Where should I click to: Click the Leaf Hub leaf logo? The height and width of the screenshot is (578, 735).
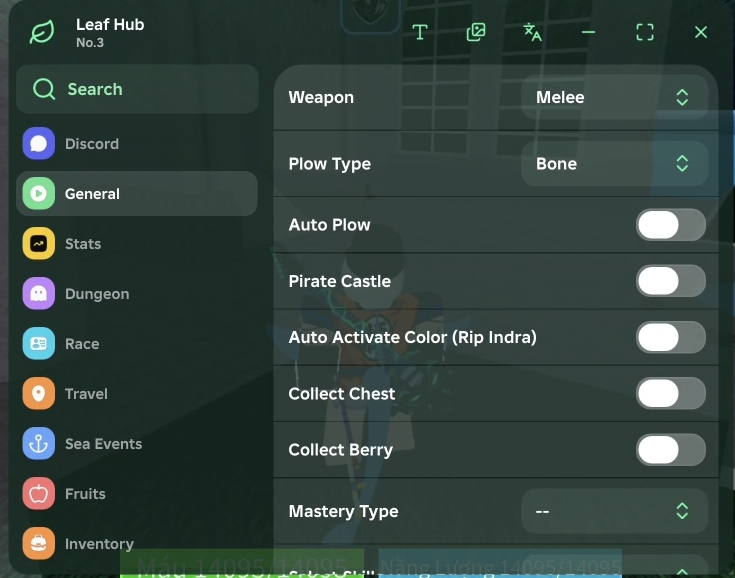[x=42, y=32]
